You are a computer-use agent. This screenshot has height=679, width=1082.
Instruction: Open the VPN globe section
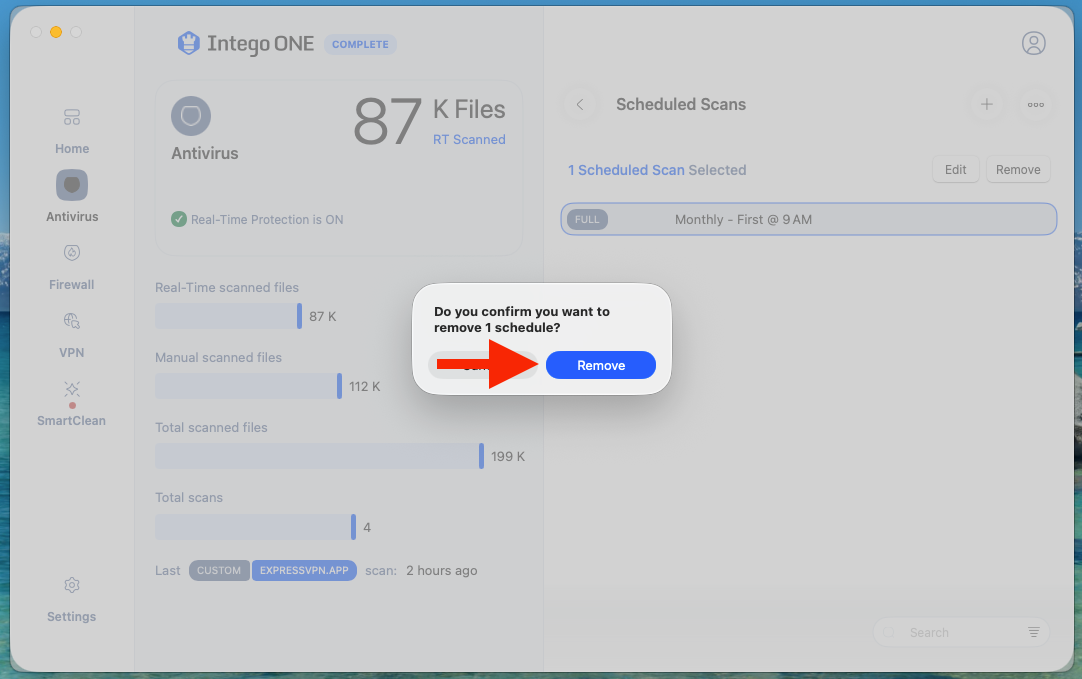pos(72,335)
